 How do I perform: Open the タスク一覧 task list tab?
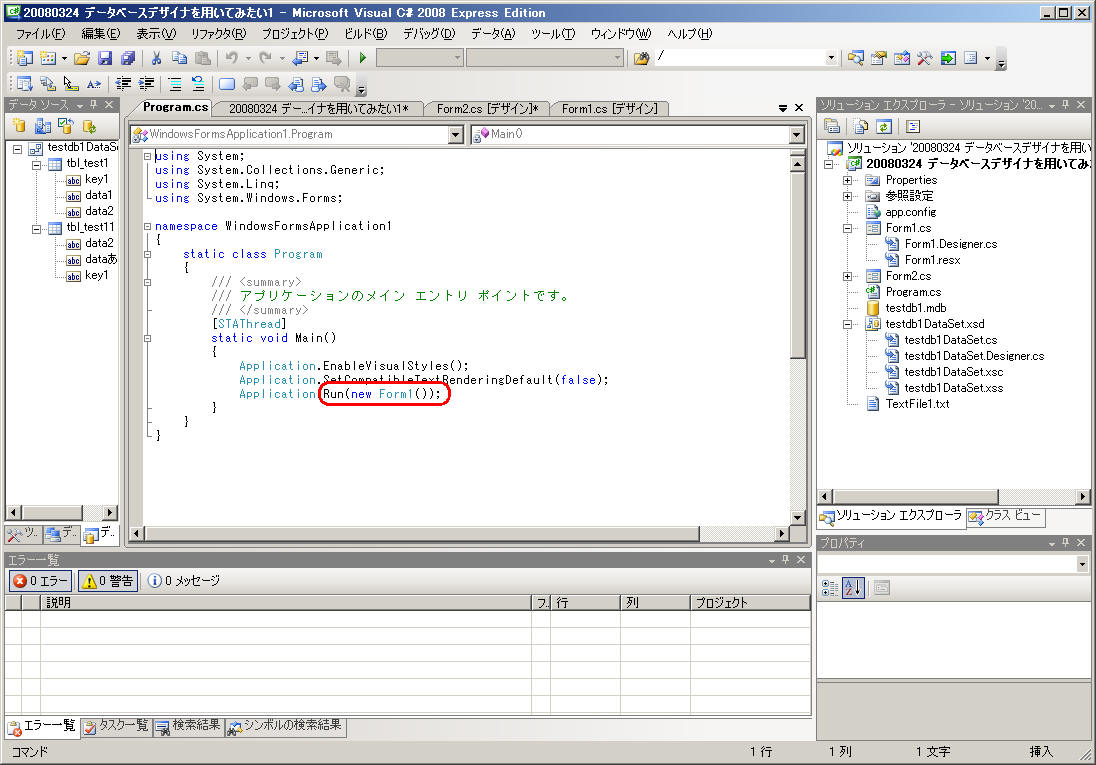117,726
